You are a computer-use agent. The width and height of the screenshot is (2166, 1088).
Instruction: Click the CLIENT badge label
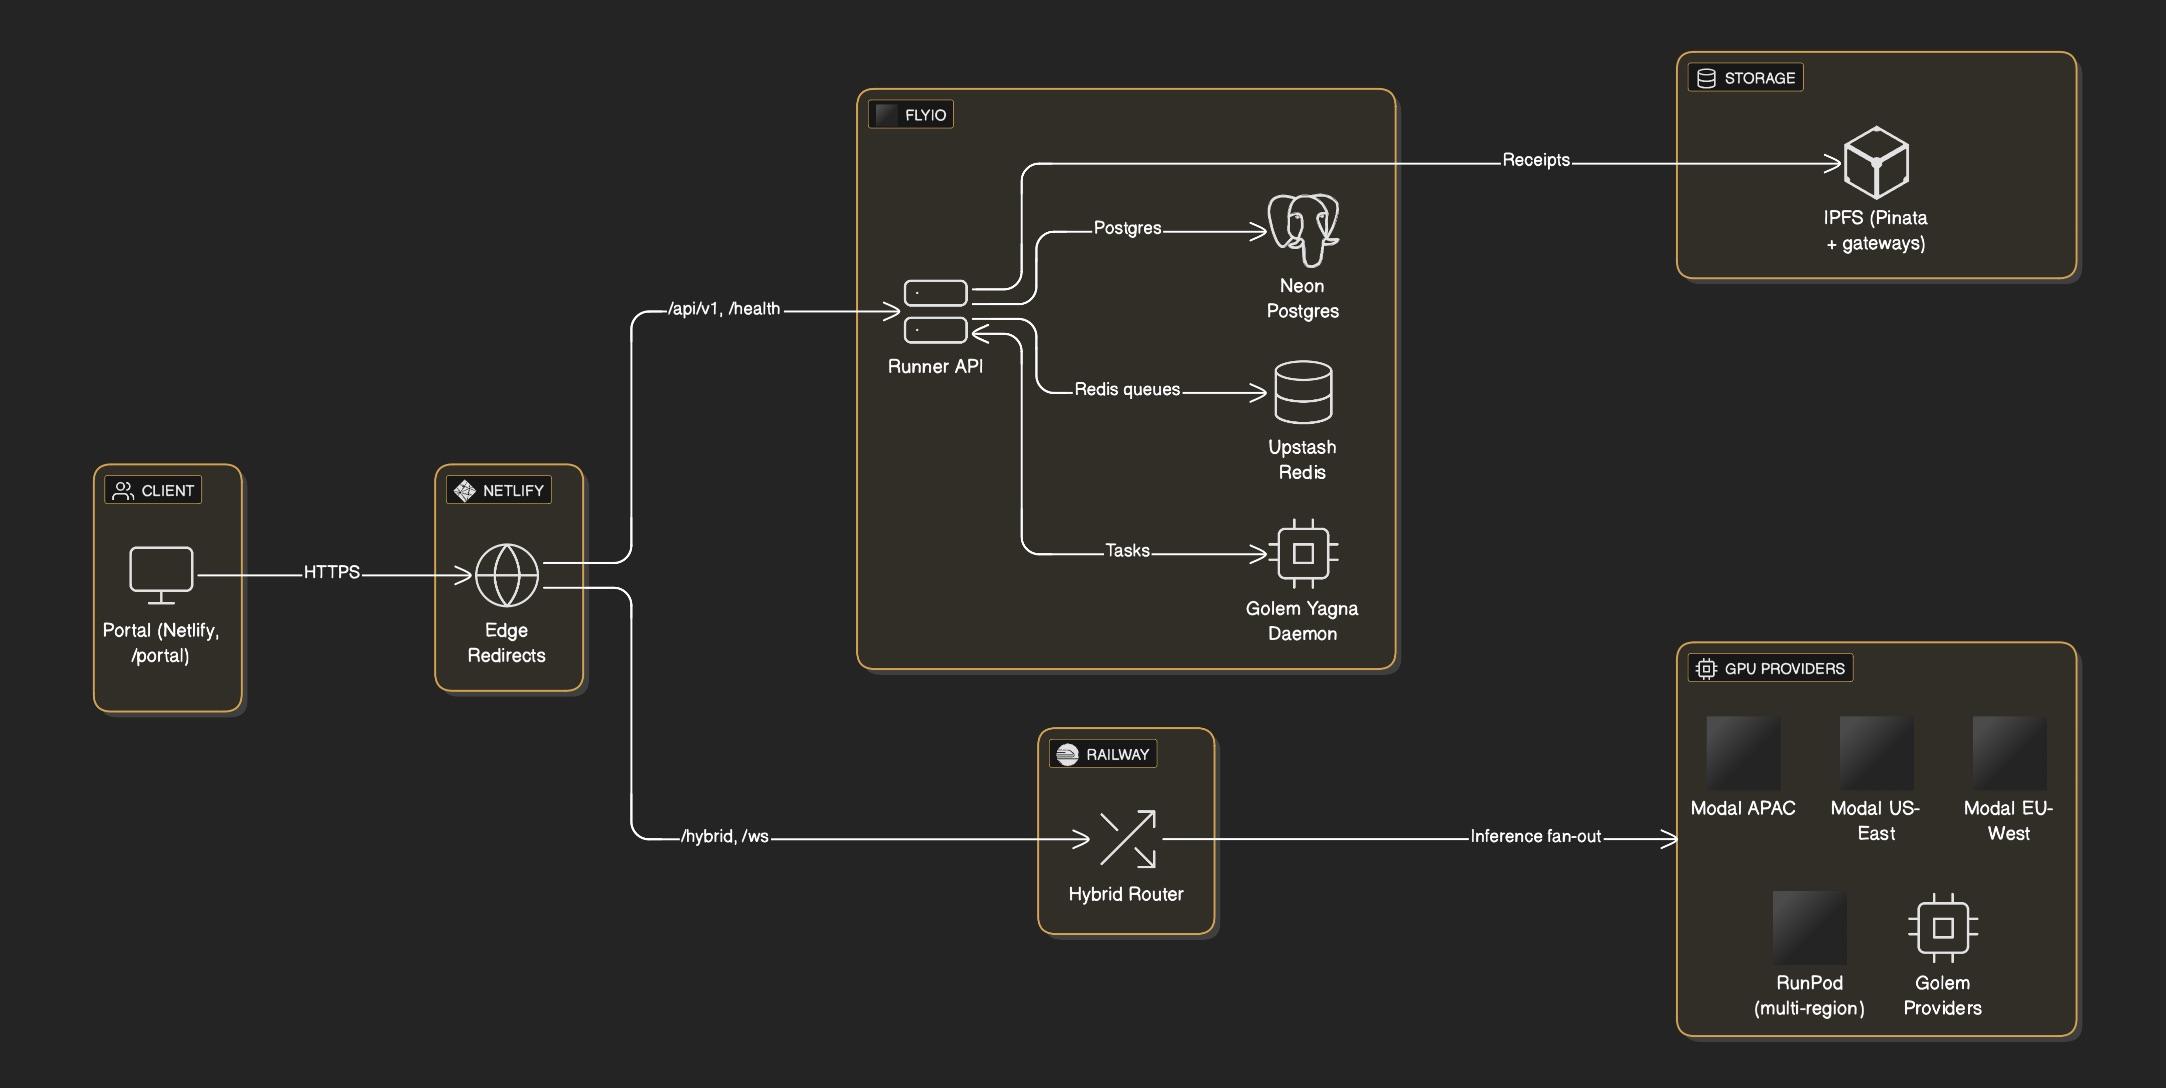[167, 490]
